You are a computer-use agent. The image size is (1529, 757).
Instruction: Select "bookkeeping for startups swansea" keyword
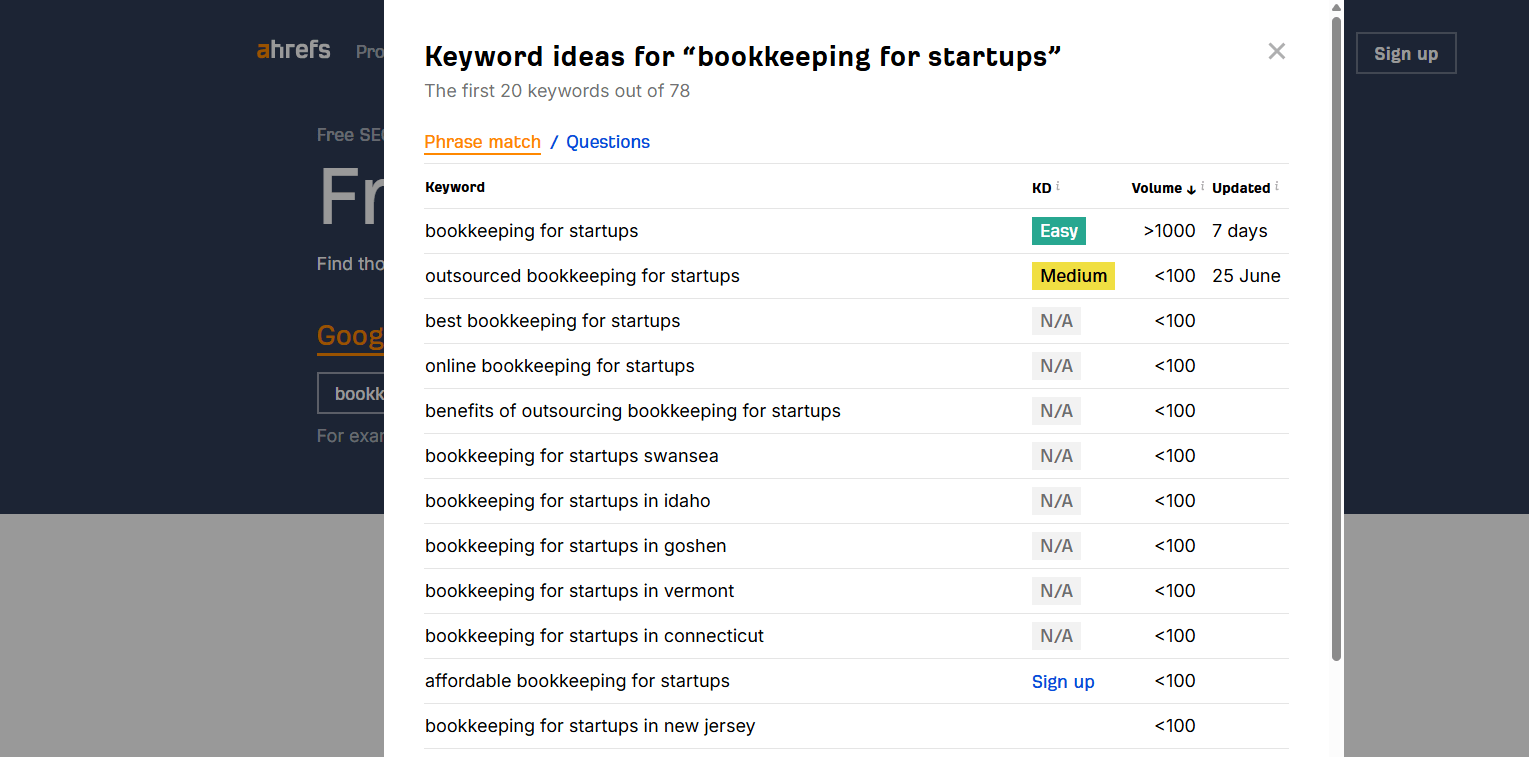[572, 456]
